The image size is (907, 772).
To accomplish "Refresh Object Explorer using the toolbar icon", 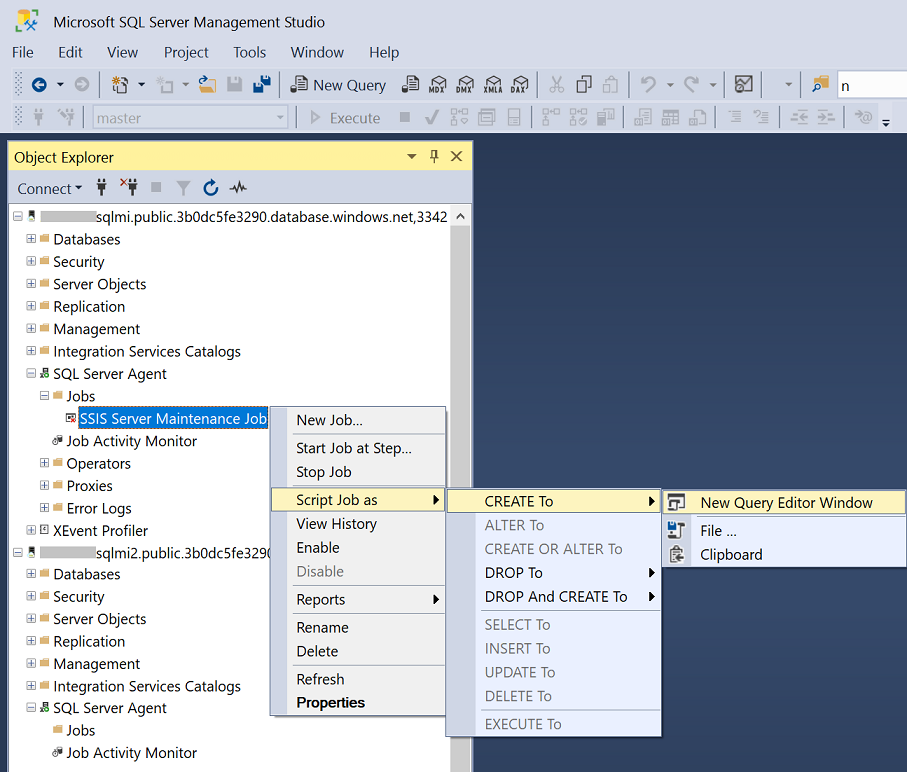I will (x=210, y=188).
